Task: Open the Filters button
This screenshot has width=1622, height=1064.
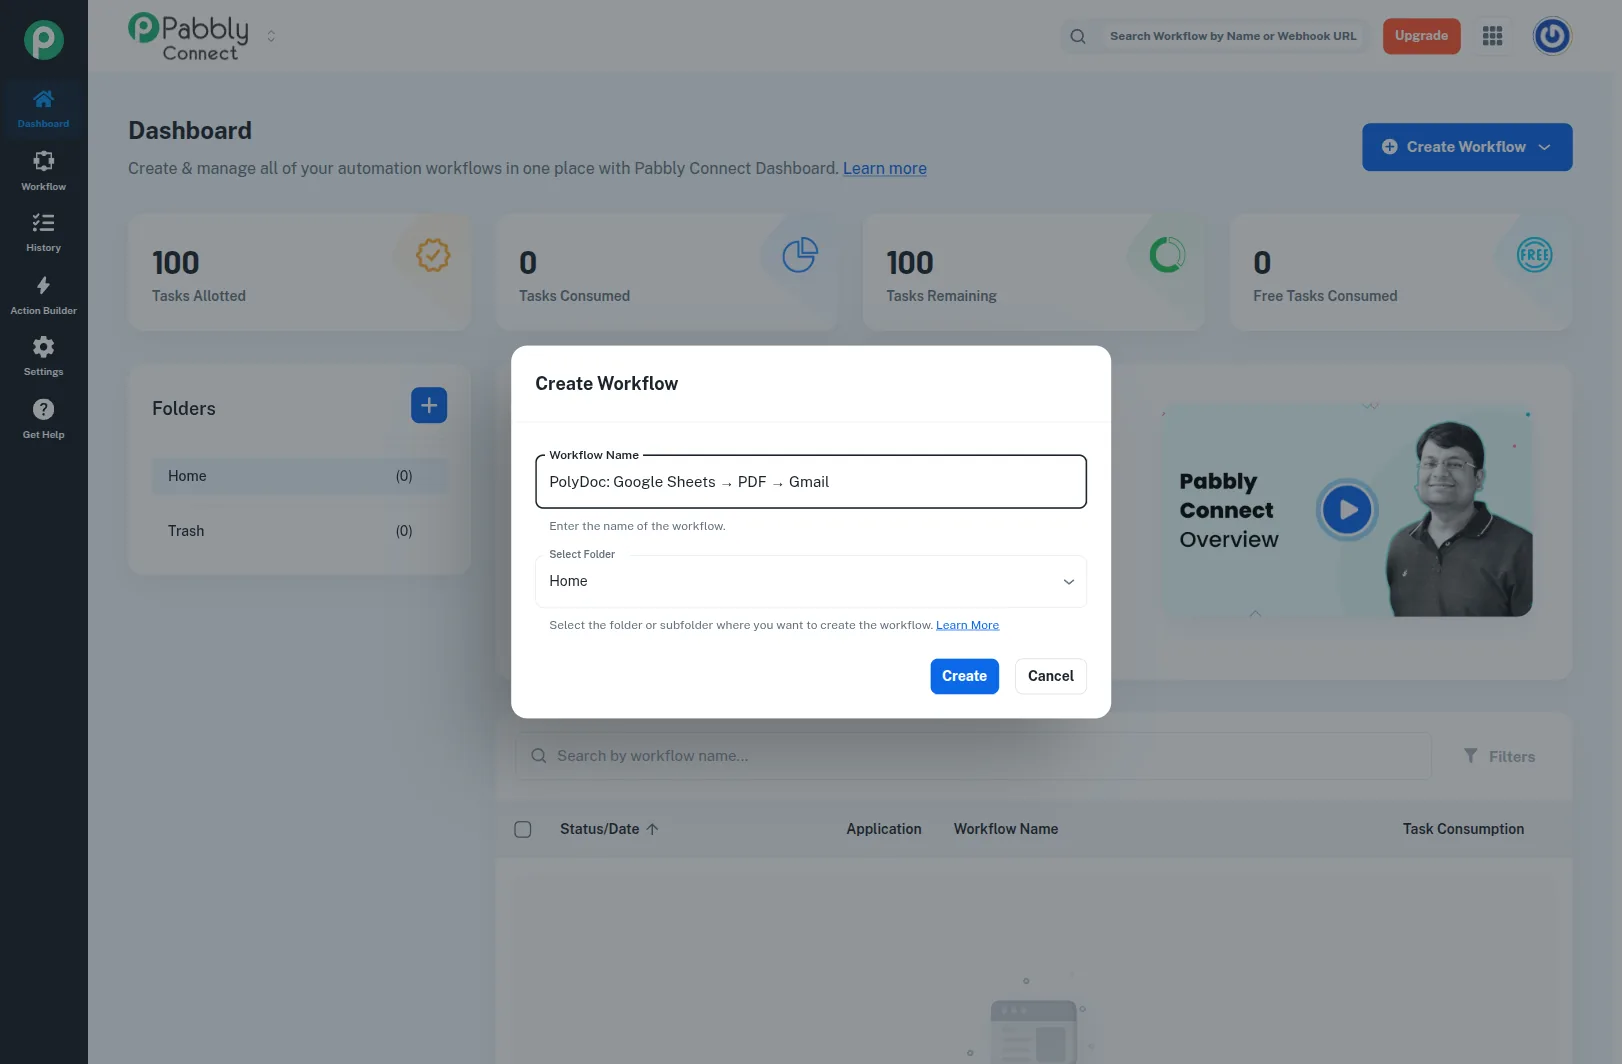Action: click(1499, 756)
